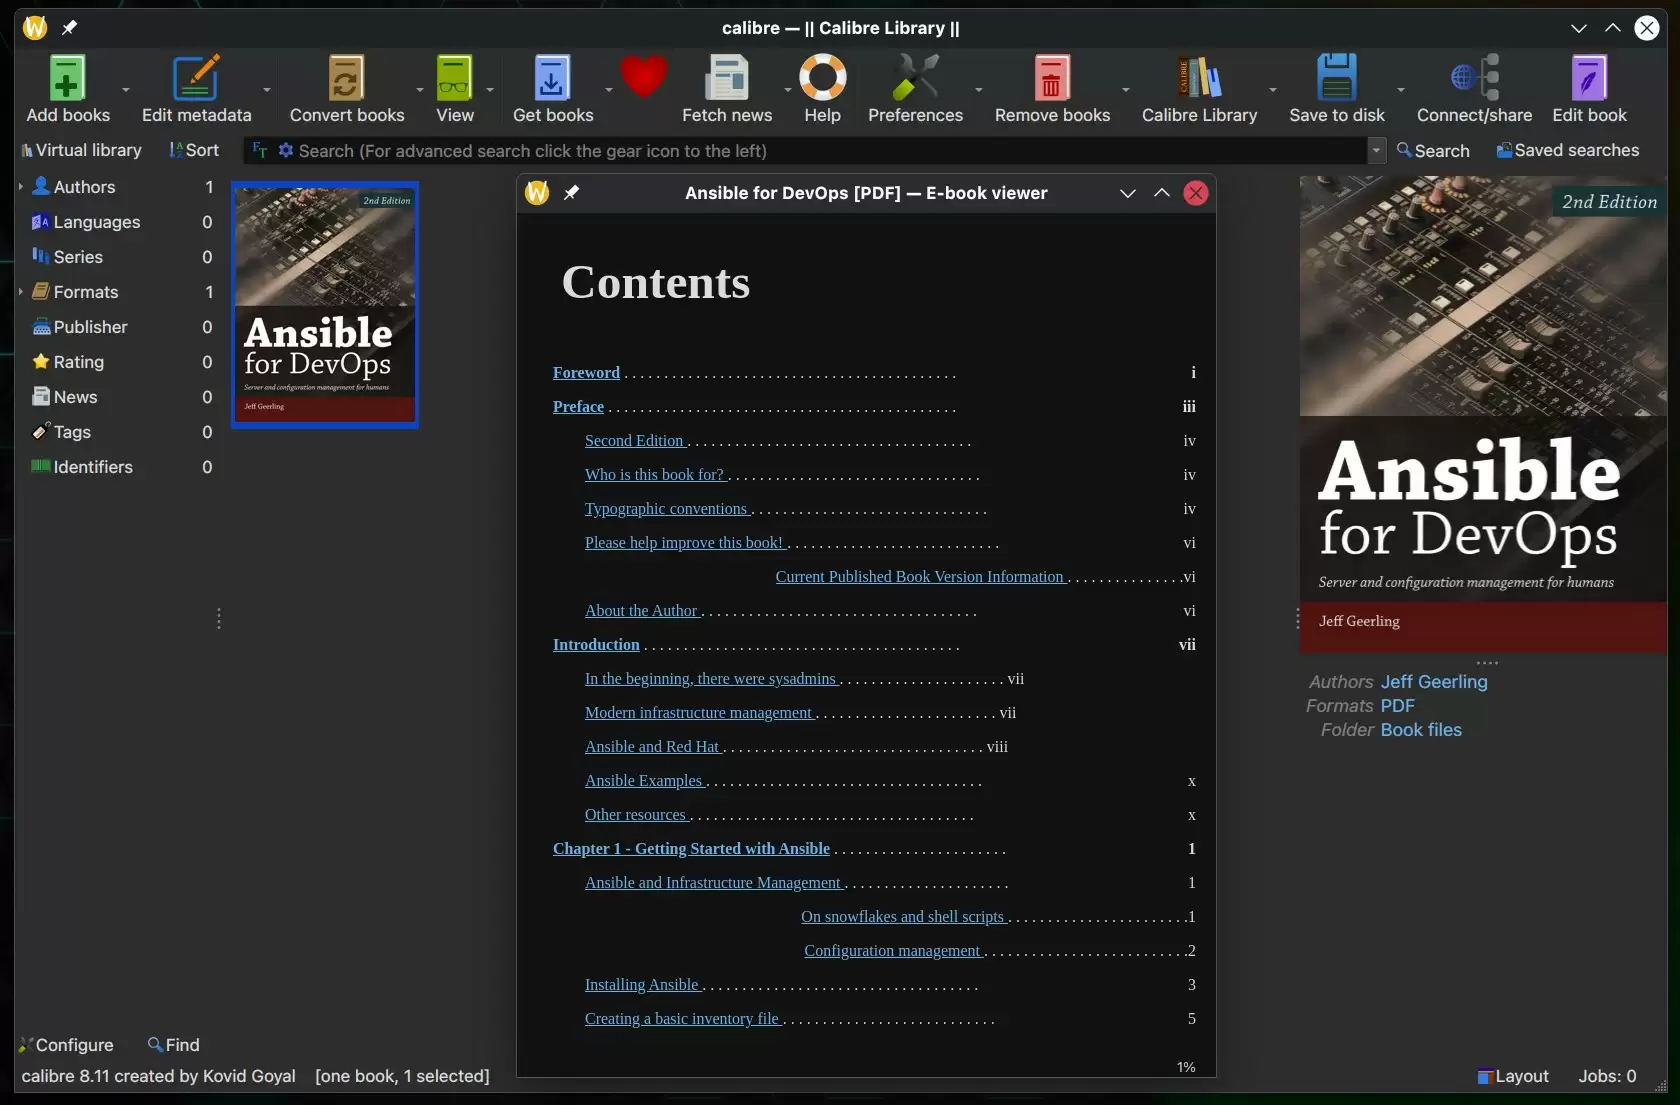Open Preferences from the toolbar
1680x1105 pixels.
point(914,80)
